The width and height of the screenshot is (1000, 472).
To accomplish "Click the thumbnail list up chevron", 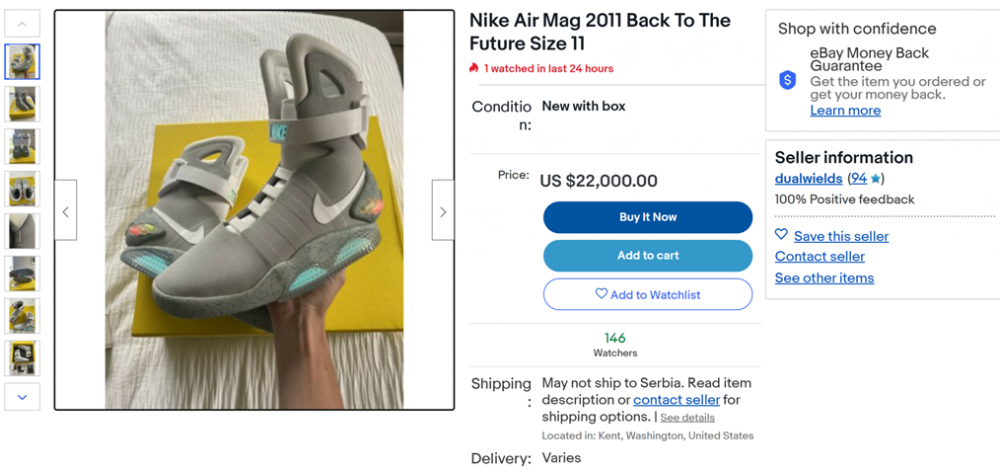I will click(x=22, y=24).
